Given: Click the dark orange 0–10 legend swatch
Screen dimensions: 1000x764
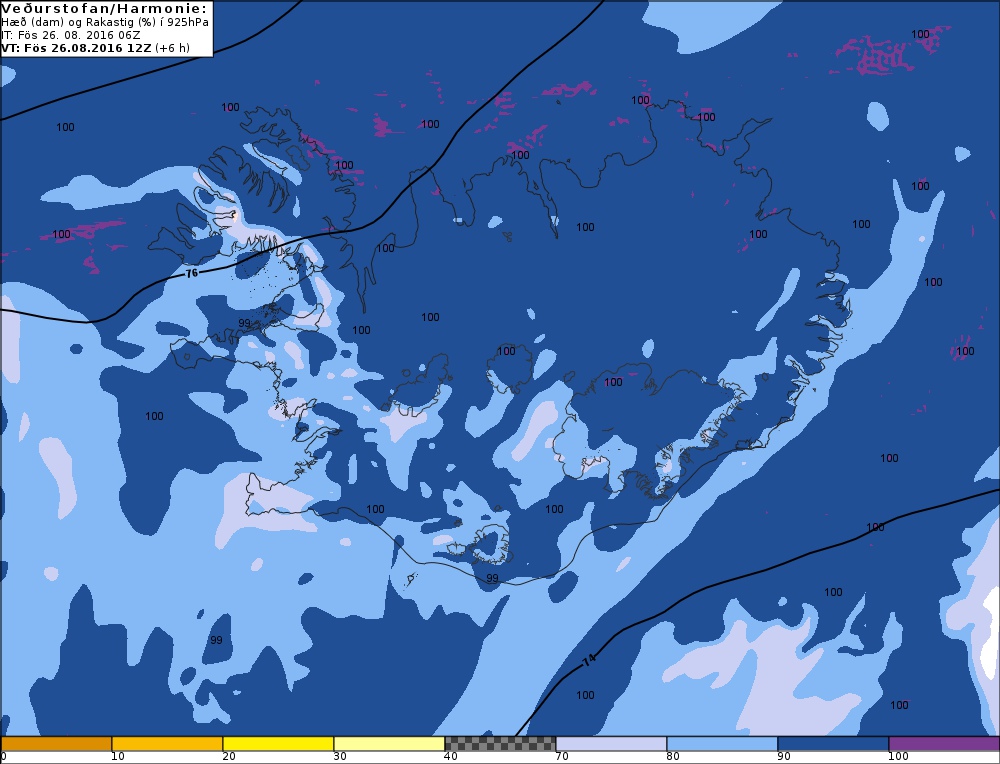Looking at the screenshot, I should (x=56, y=744).
